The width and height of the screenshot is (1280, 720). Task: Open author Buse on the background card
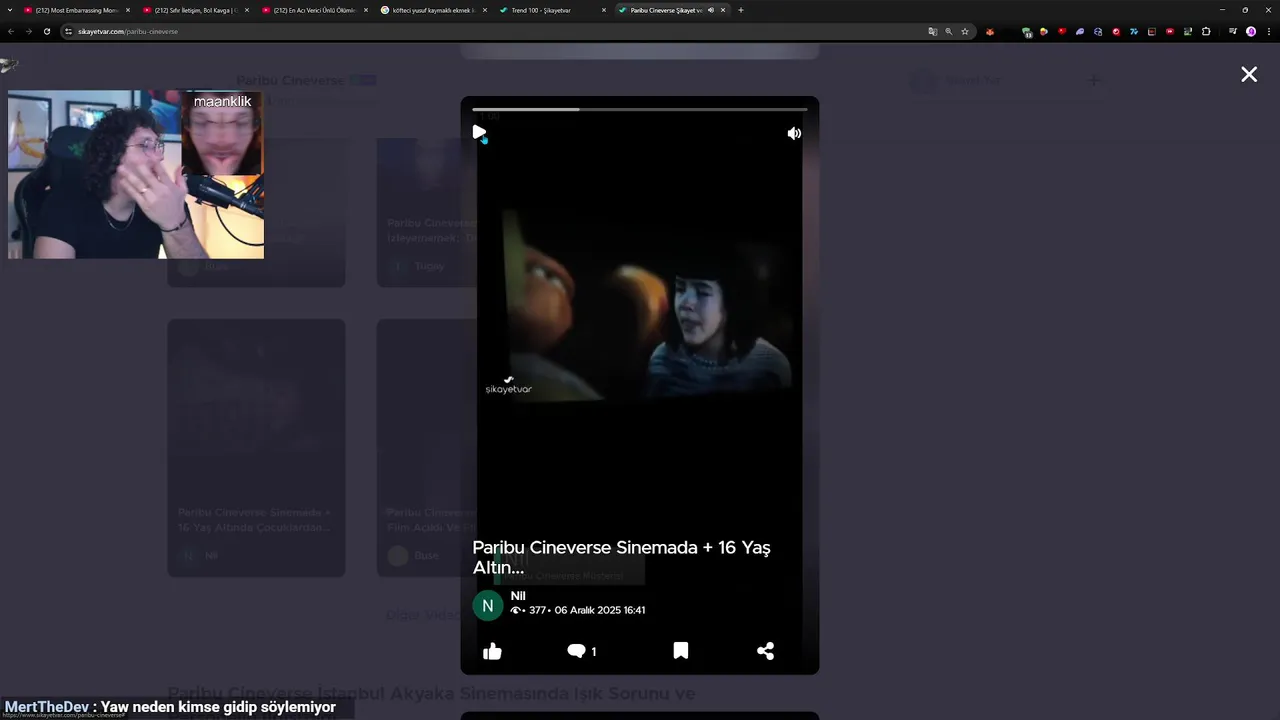(427, 555)
